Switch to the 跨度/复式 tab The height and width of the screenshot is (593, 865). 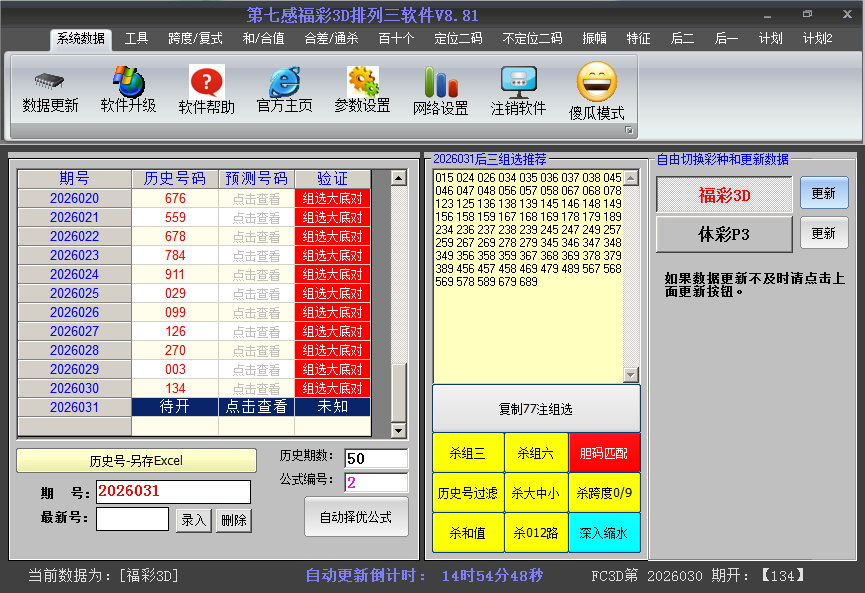pos(196,40)
